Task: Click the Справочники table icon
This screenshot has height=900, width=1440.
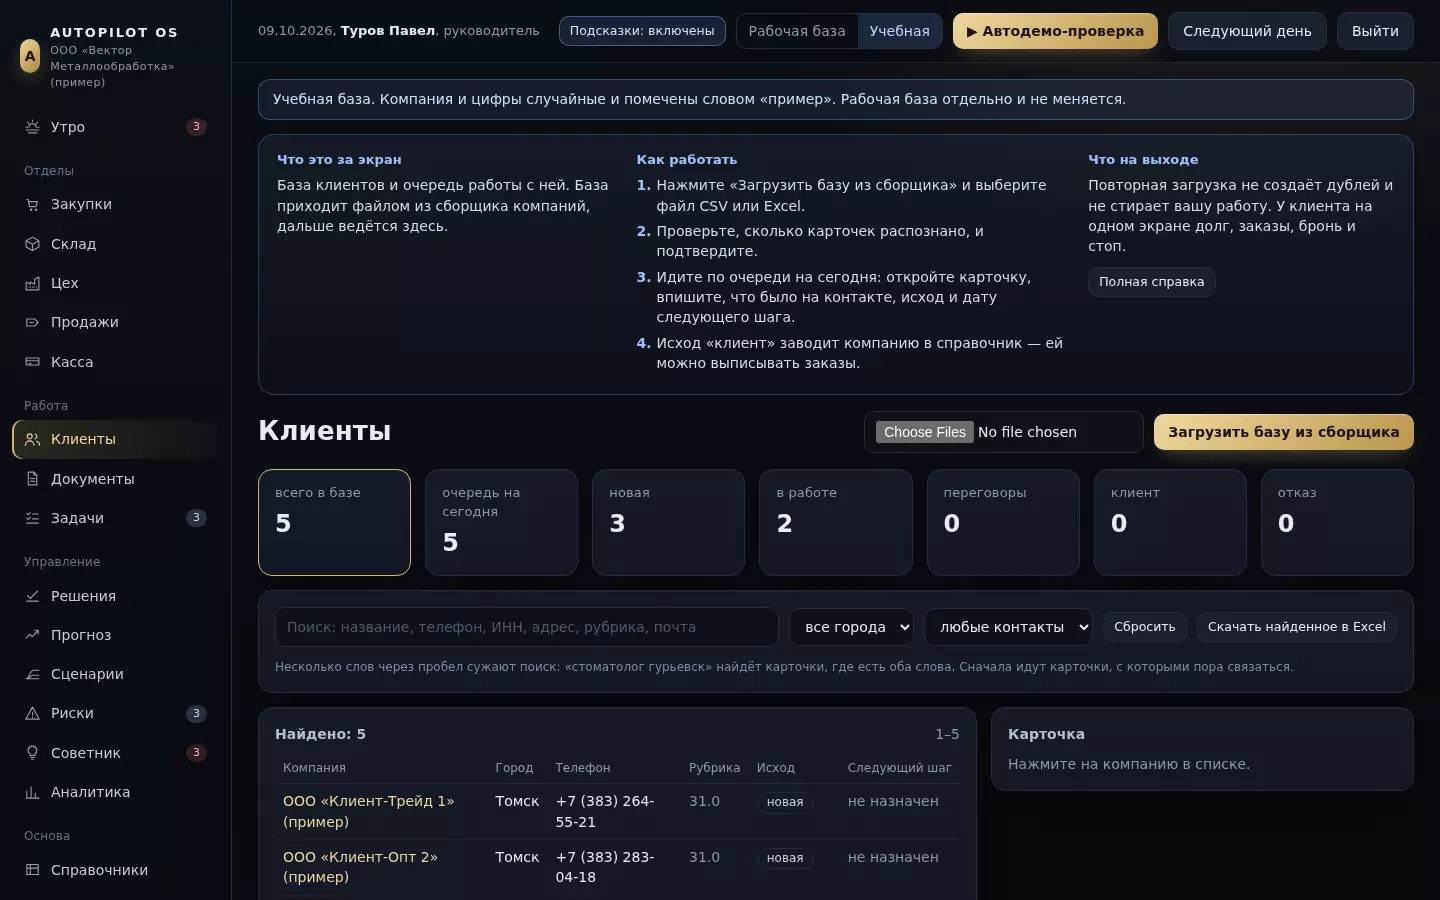Action: (x=32, y=870)
